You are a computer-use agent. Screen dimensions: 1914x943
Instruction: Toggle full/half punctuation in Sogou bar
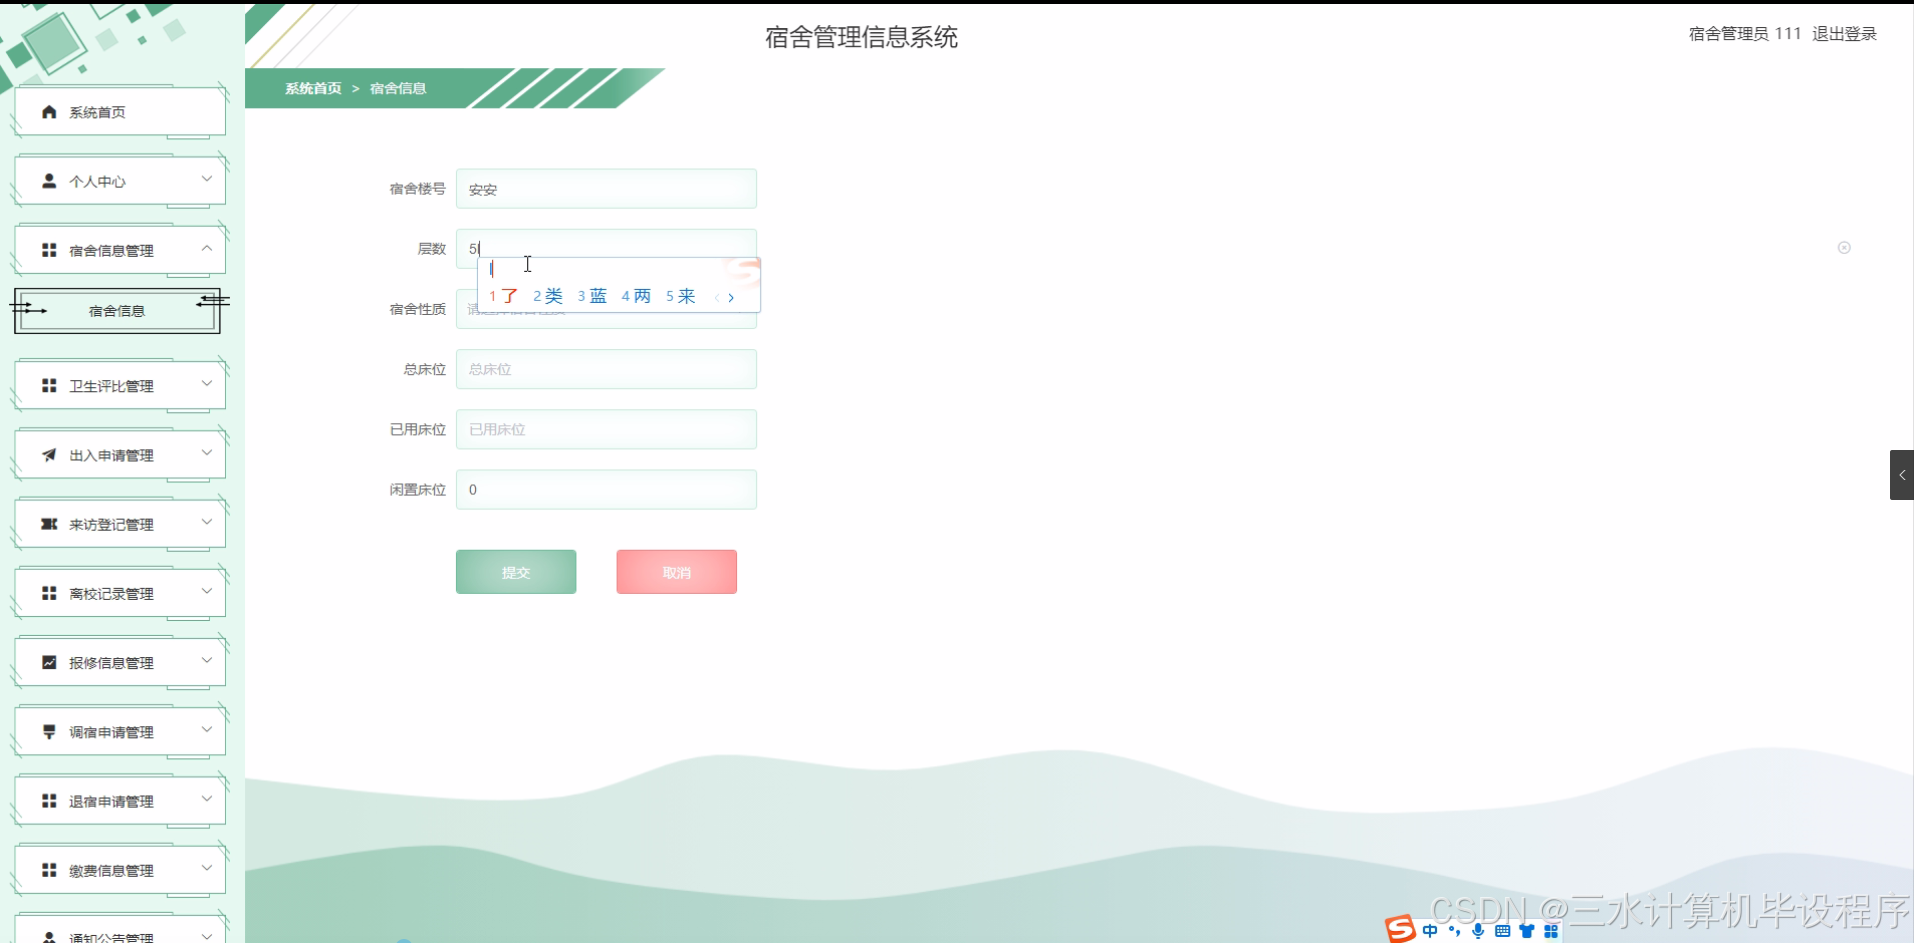point(1454,930)
